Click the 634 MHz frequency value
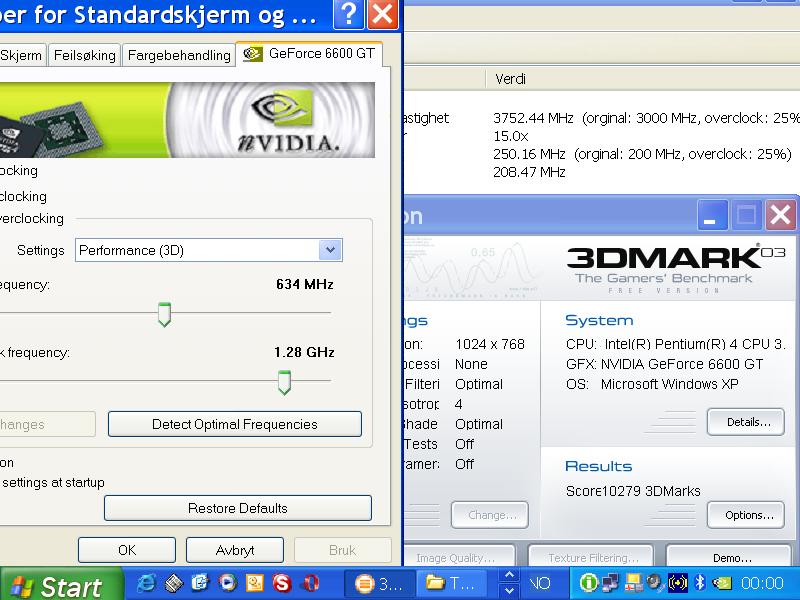 click(x=305, y=284)
